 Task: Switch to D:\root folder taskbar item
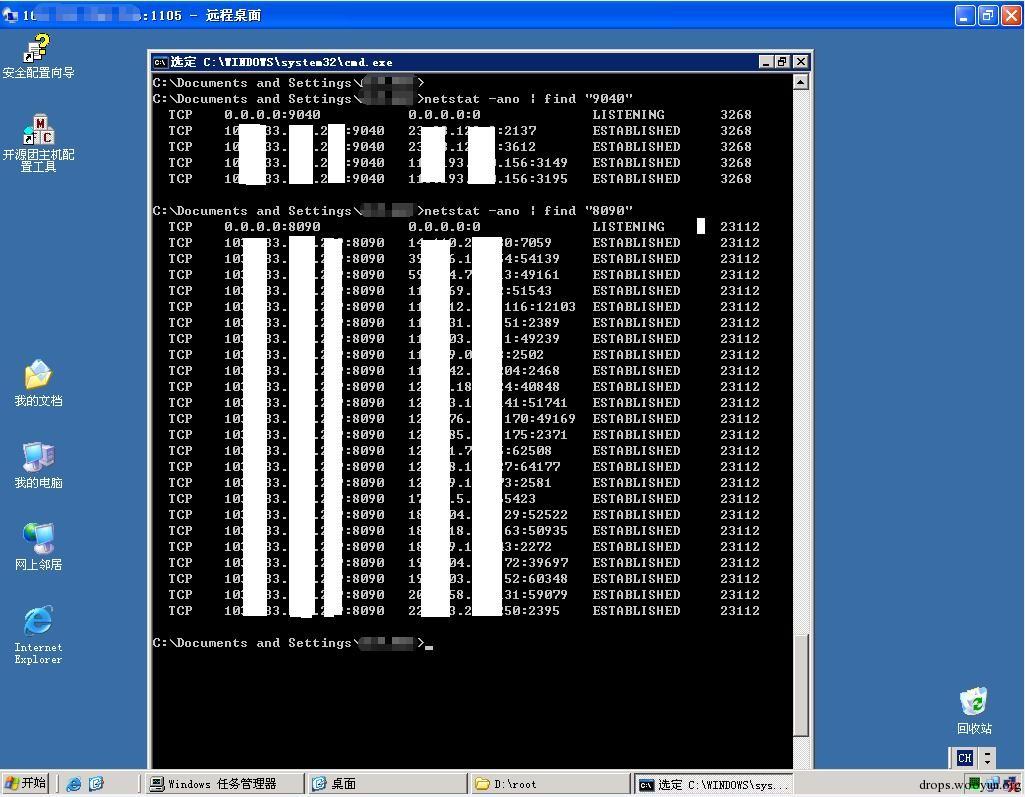(549, 784)
